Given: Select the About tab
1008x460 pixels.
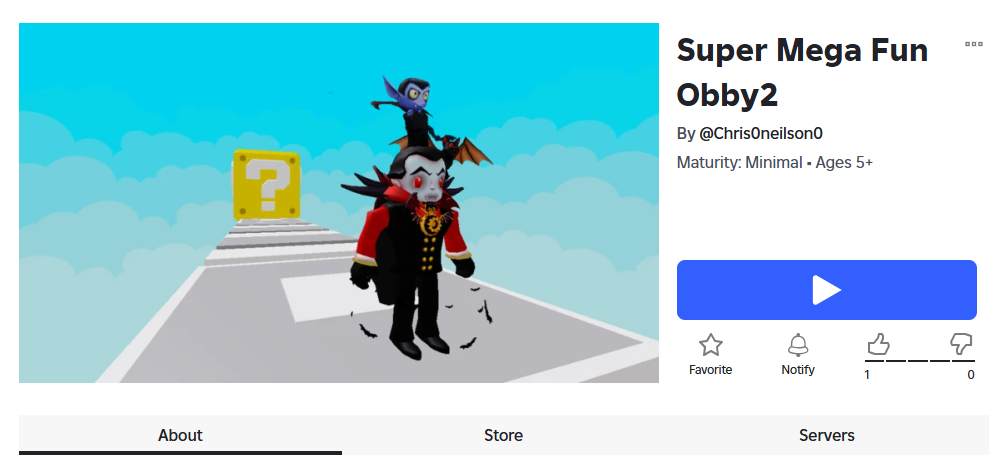Looking at the screenshot, I should (x=180, y=435).
